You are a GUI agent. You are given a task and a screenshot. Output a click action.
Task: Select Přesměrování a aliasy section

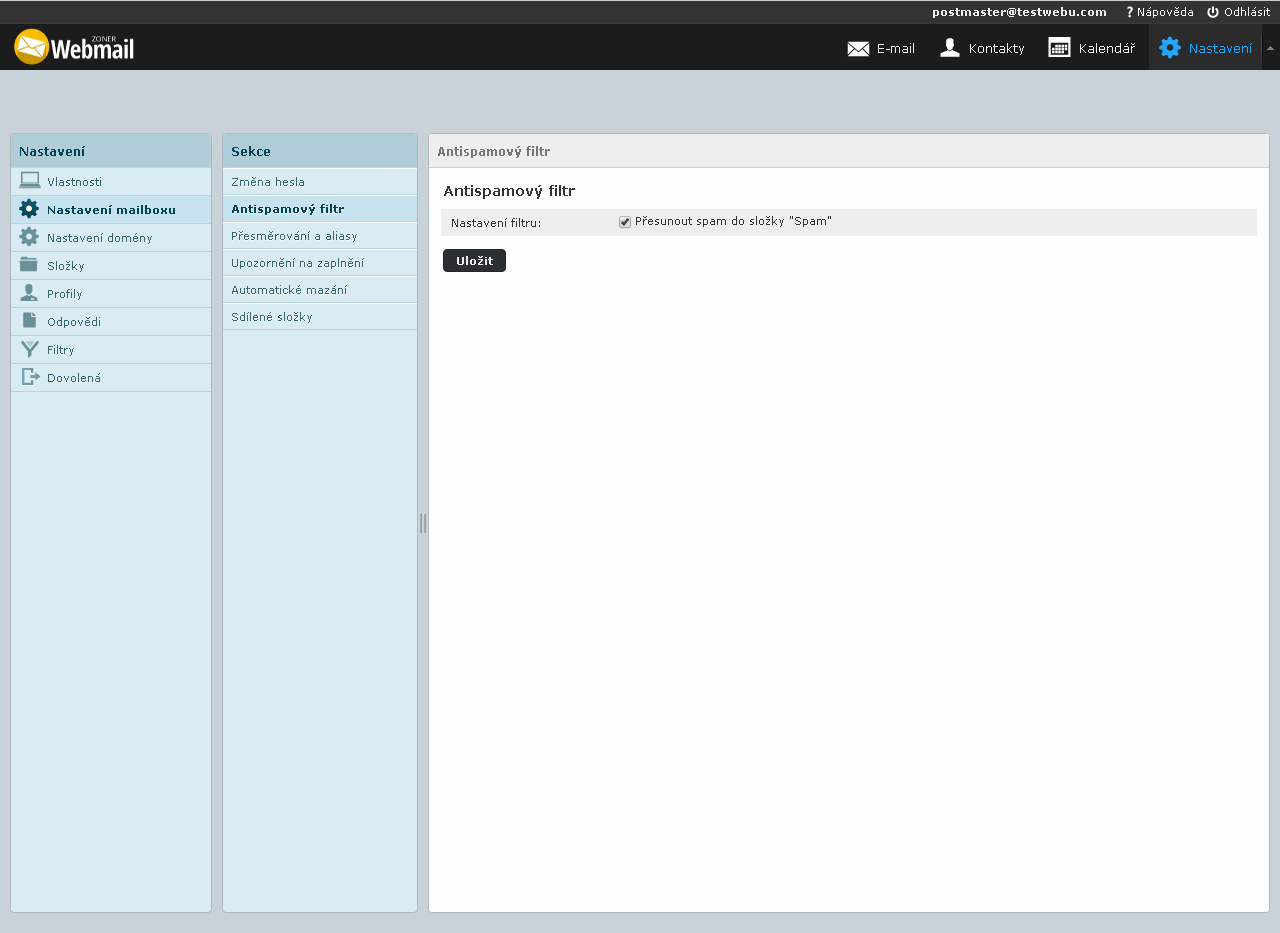click(x=294, y=236)
